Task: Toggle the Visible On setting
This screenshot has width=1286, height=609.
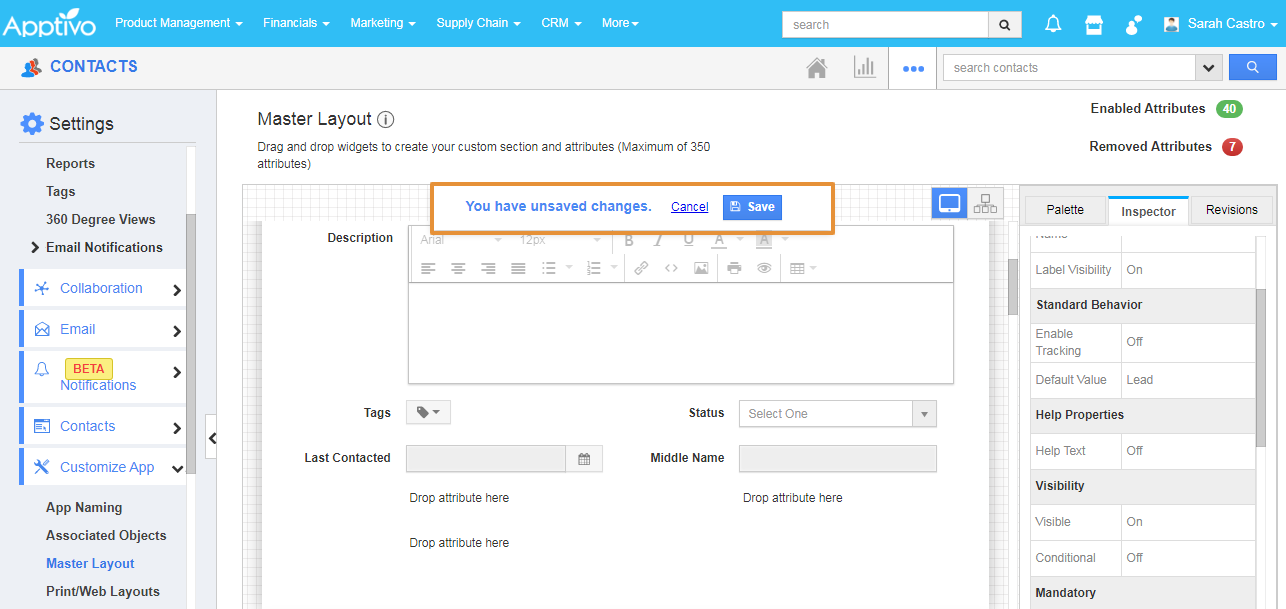Action: click(1135, 522)
